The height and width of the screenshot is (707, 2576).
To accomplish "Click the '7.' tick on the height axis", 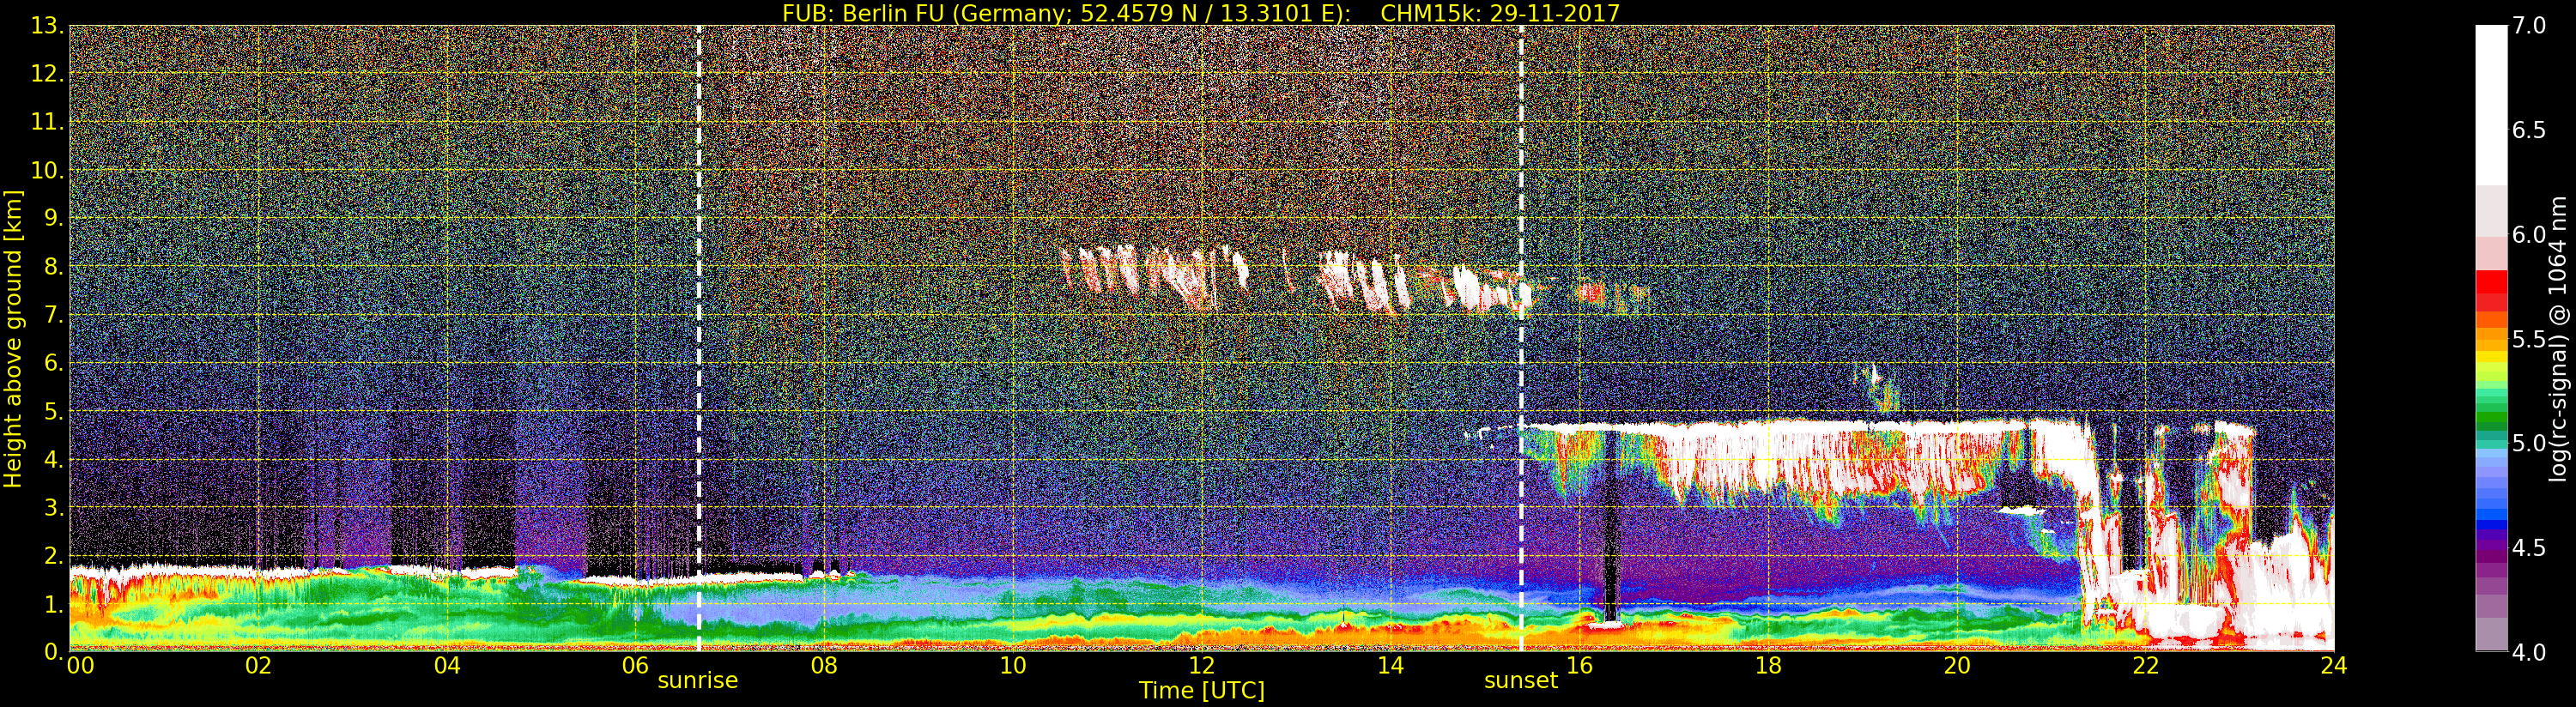I will (53, 315).
